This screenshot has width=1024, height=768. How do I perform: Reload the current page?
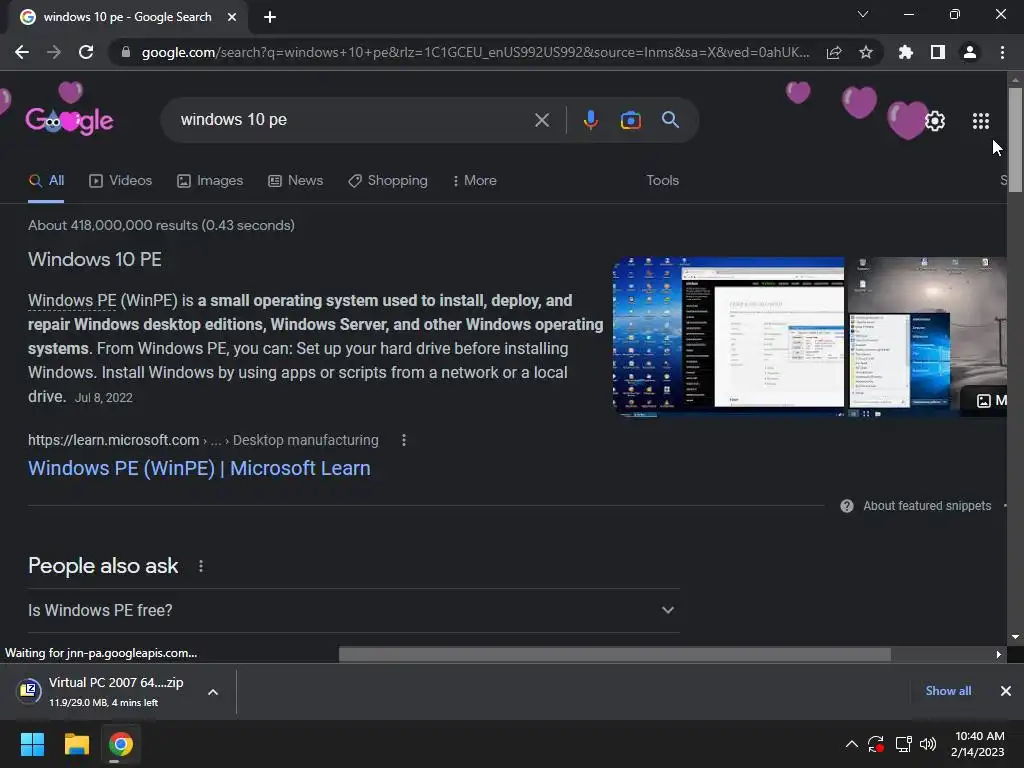[x=86, y=52]
